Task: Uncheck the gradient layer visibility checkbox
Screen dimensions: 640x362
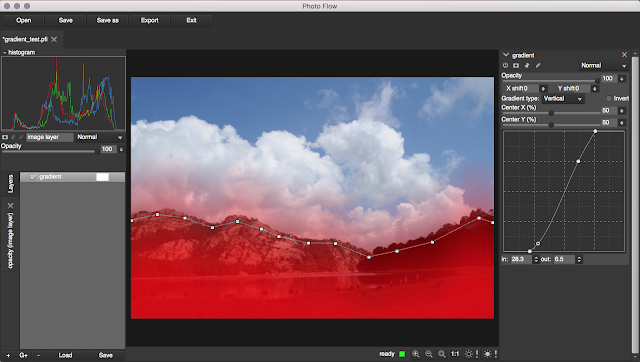Action: (33, 177)
